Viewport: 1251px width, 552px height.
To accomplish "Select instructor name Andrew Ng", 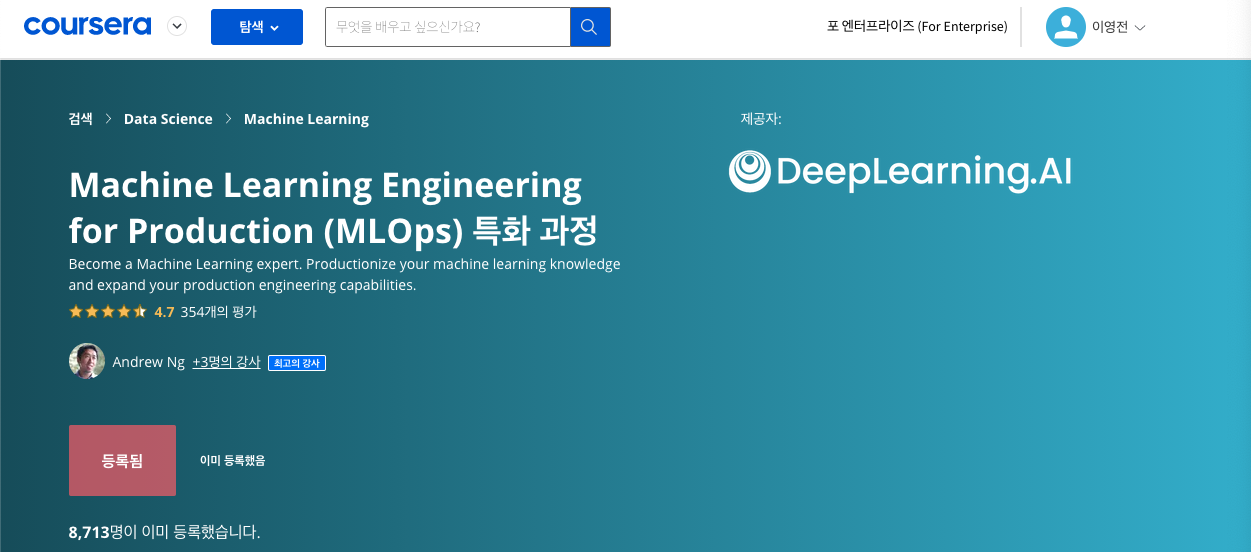I will click(149, 362).
